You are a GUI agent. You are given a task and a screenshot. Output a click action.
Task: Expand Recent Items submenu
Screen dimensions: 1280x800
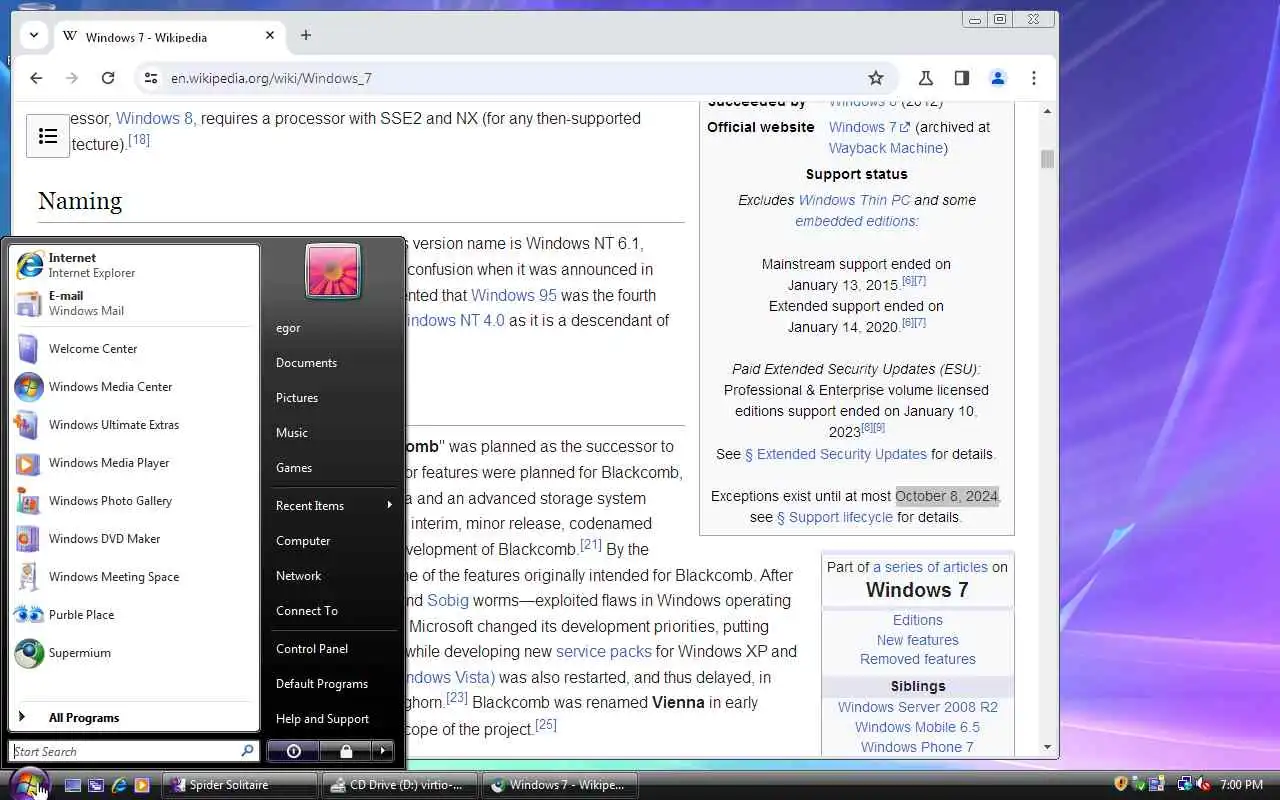coord(333,505)
